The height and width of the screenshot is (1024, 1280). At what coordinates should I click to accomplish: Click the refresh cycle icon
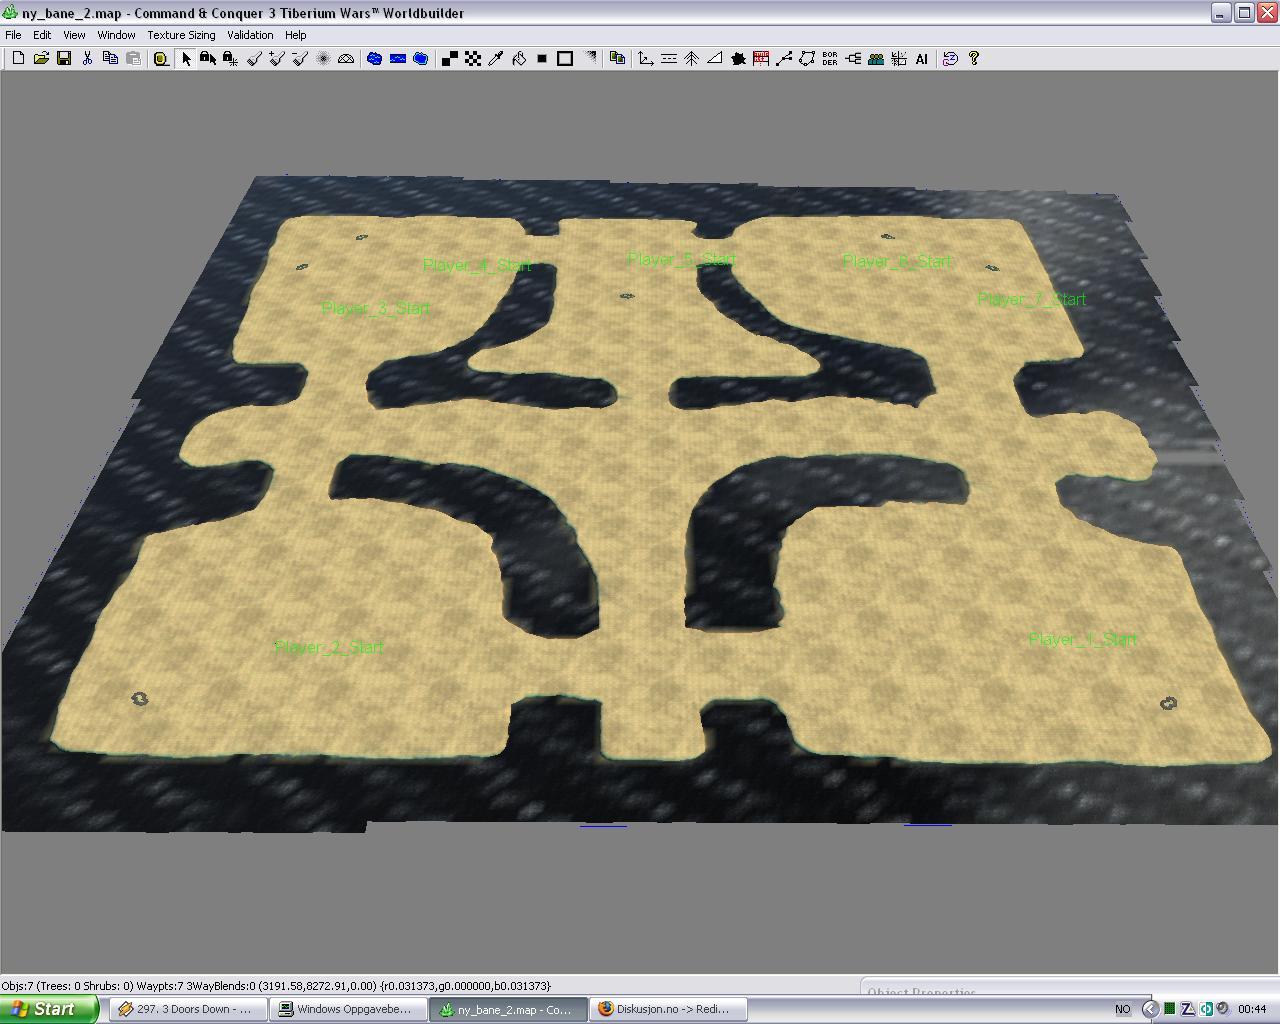pyautogui.click(x=950, y=59)
